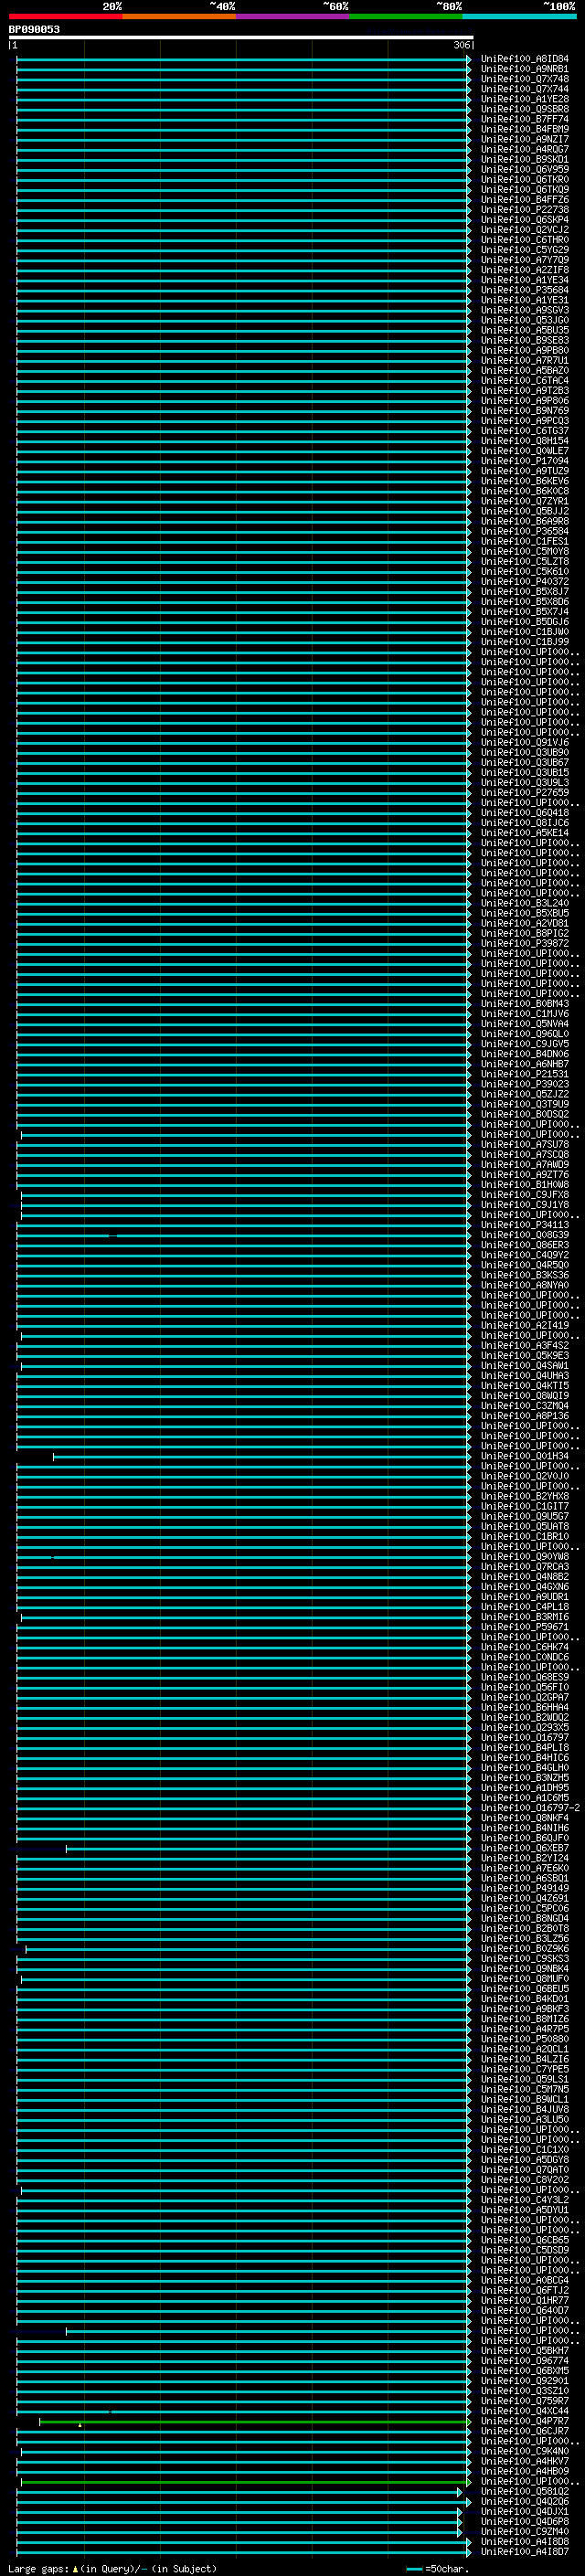The height and width of the screenshot is (2576, 585).
Task: Select label UniRef100_P22738
Action: (525, 210)
